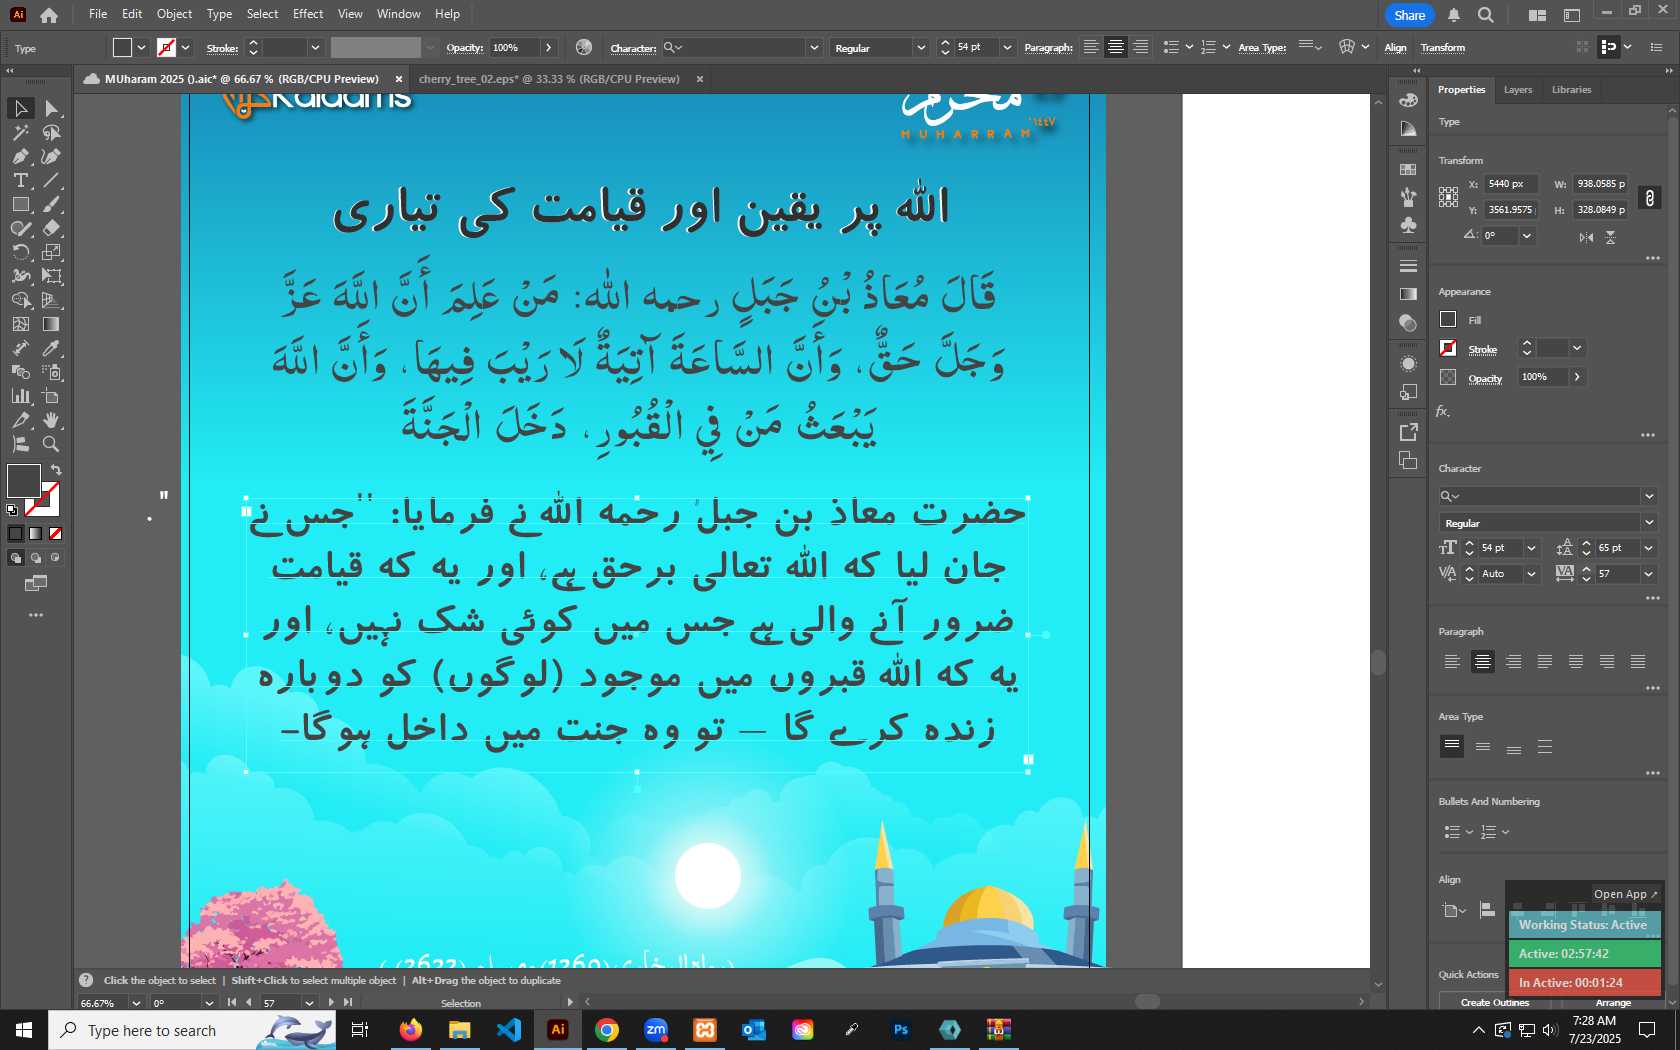Screen dimensions: 1680x1050
Task: Select the Lasso tool
Action: click(x=52, y=132)
